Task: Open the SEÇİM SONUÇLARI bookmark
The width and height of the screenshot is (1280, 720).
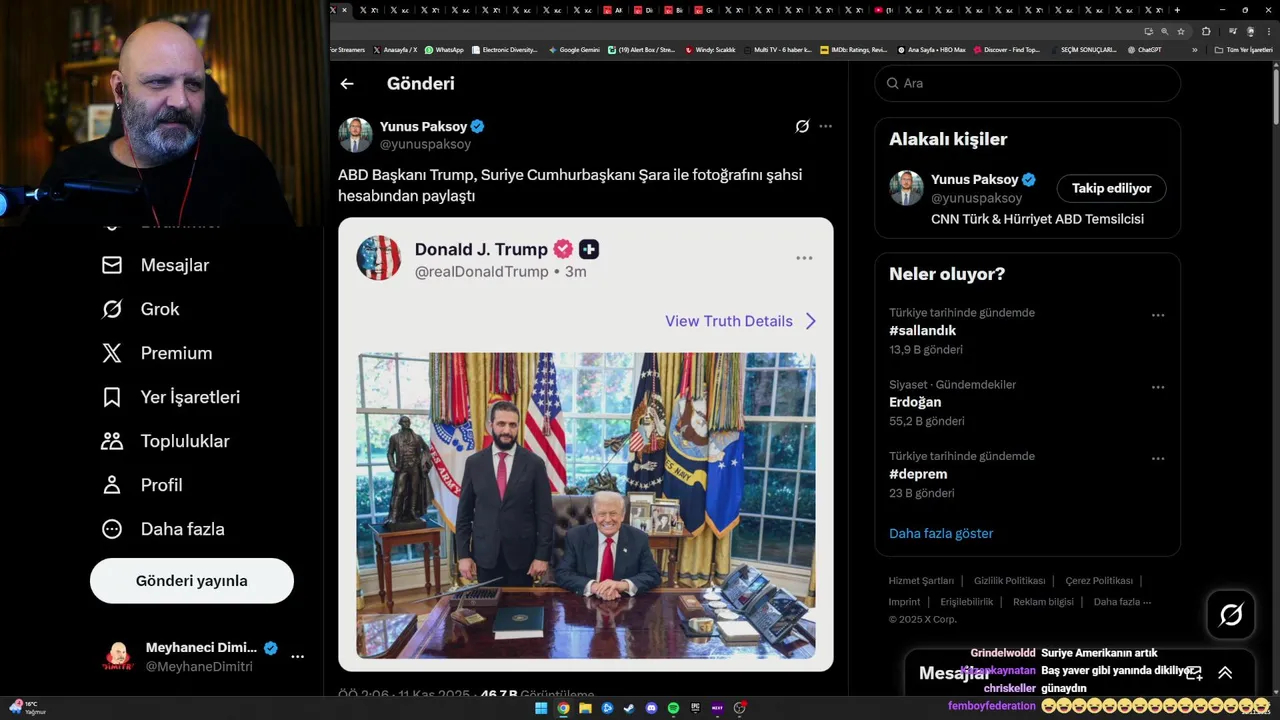Action: point(1084,49)
